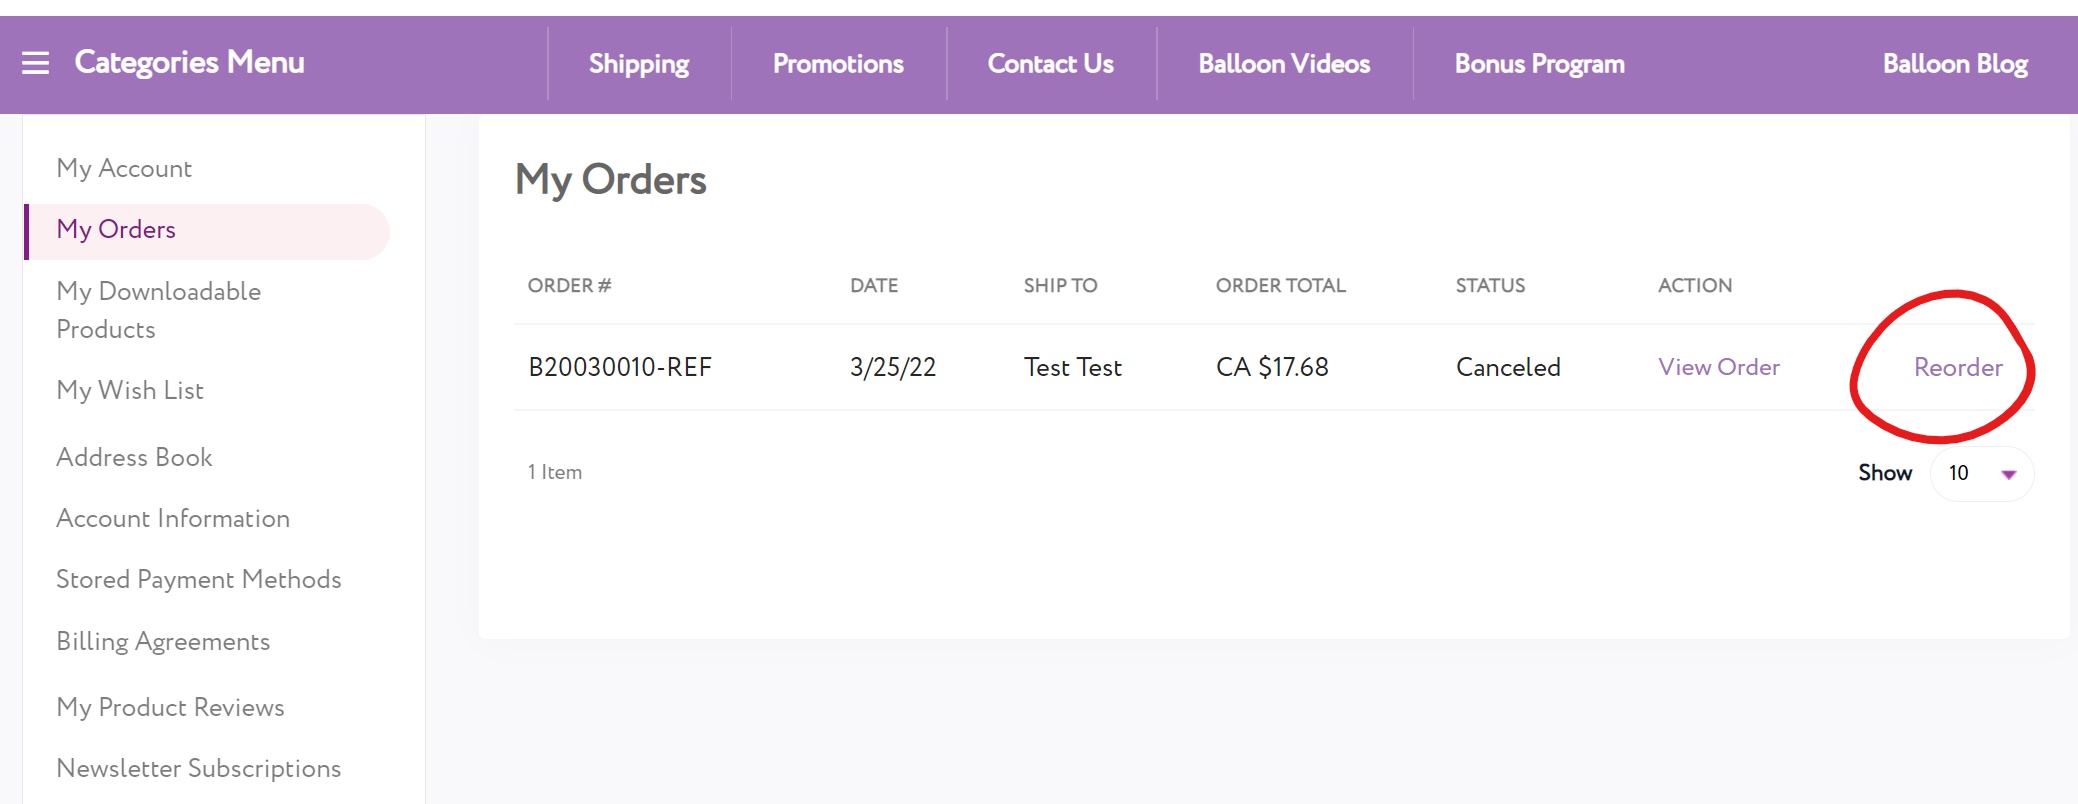
Task: Go to My Wish List
Action: [x=130, y=390]
